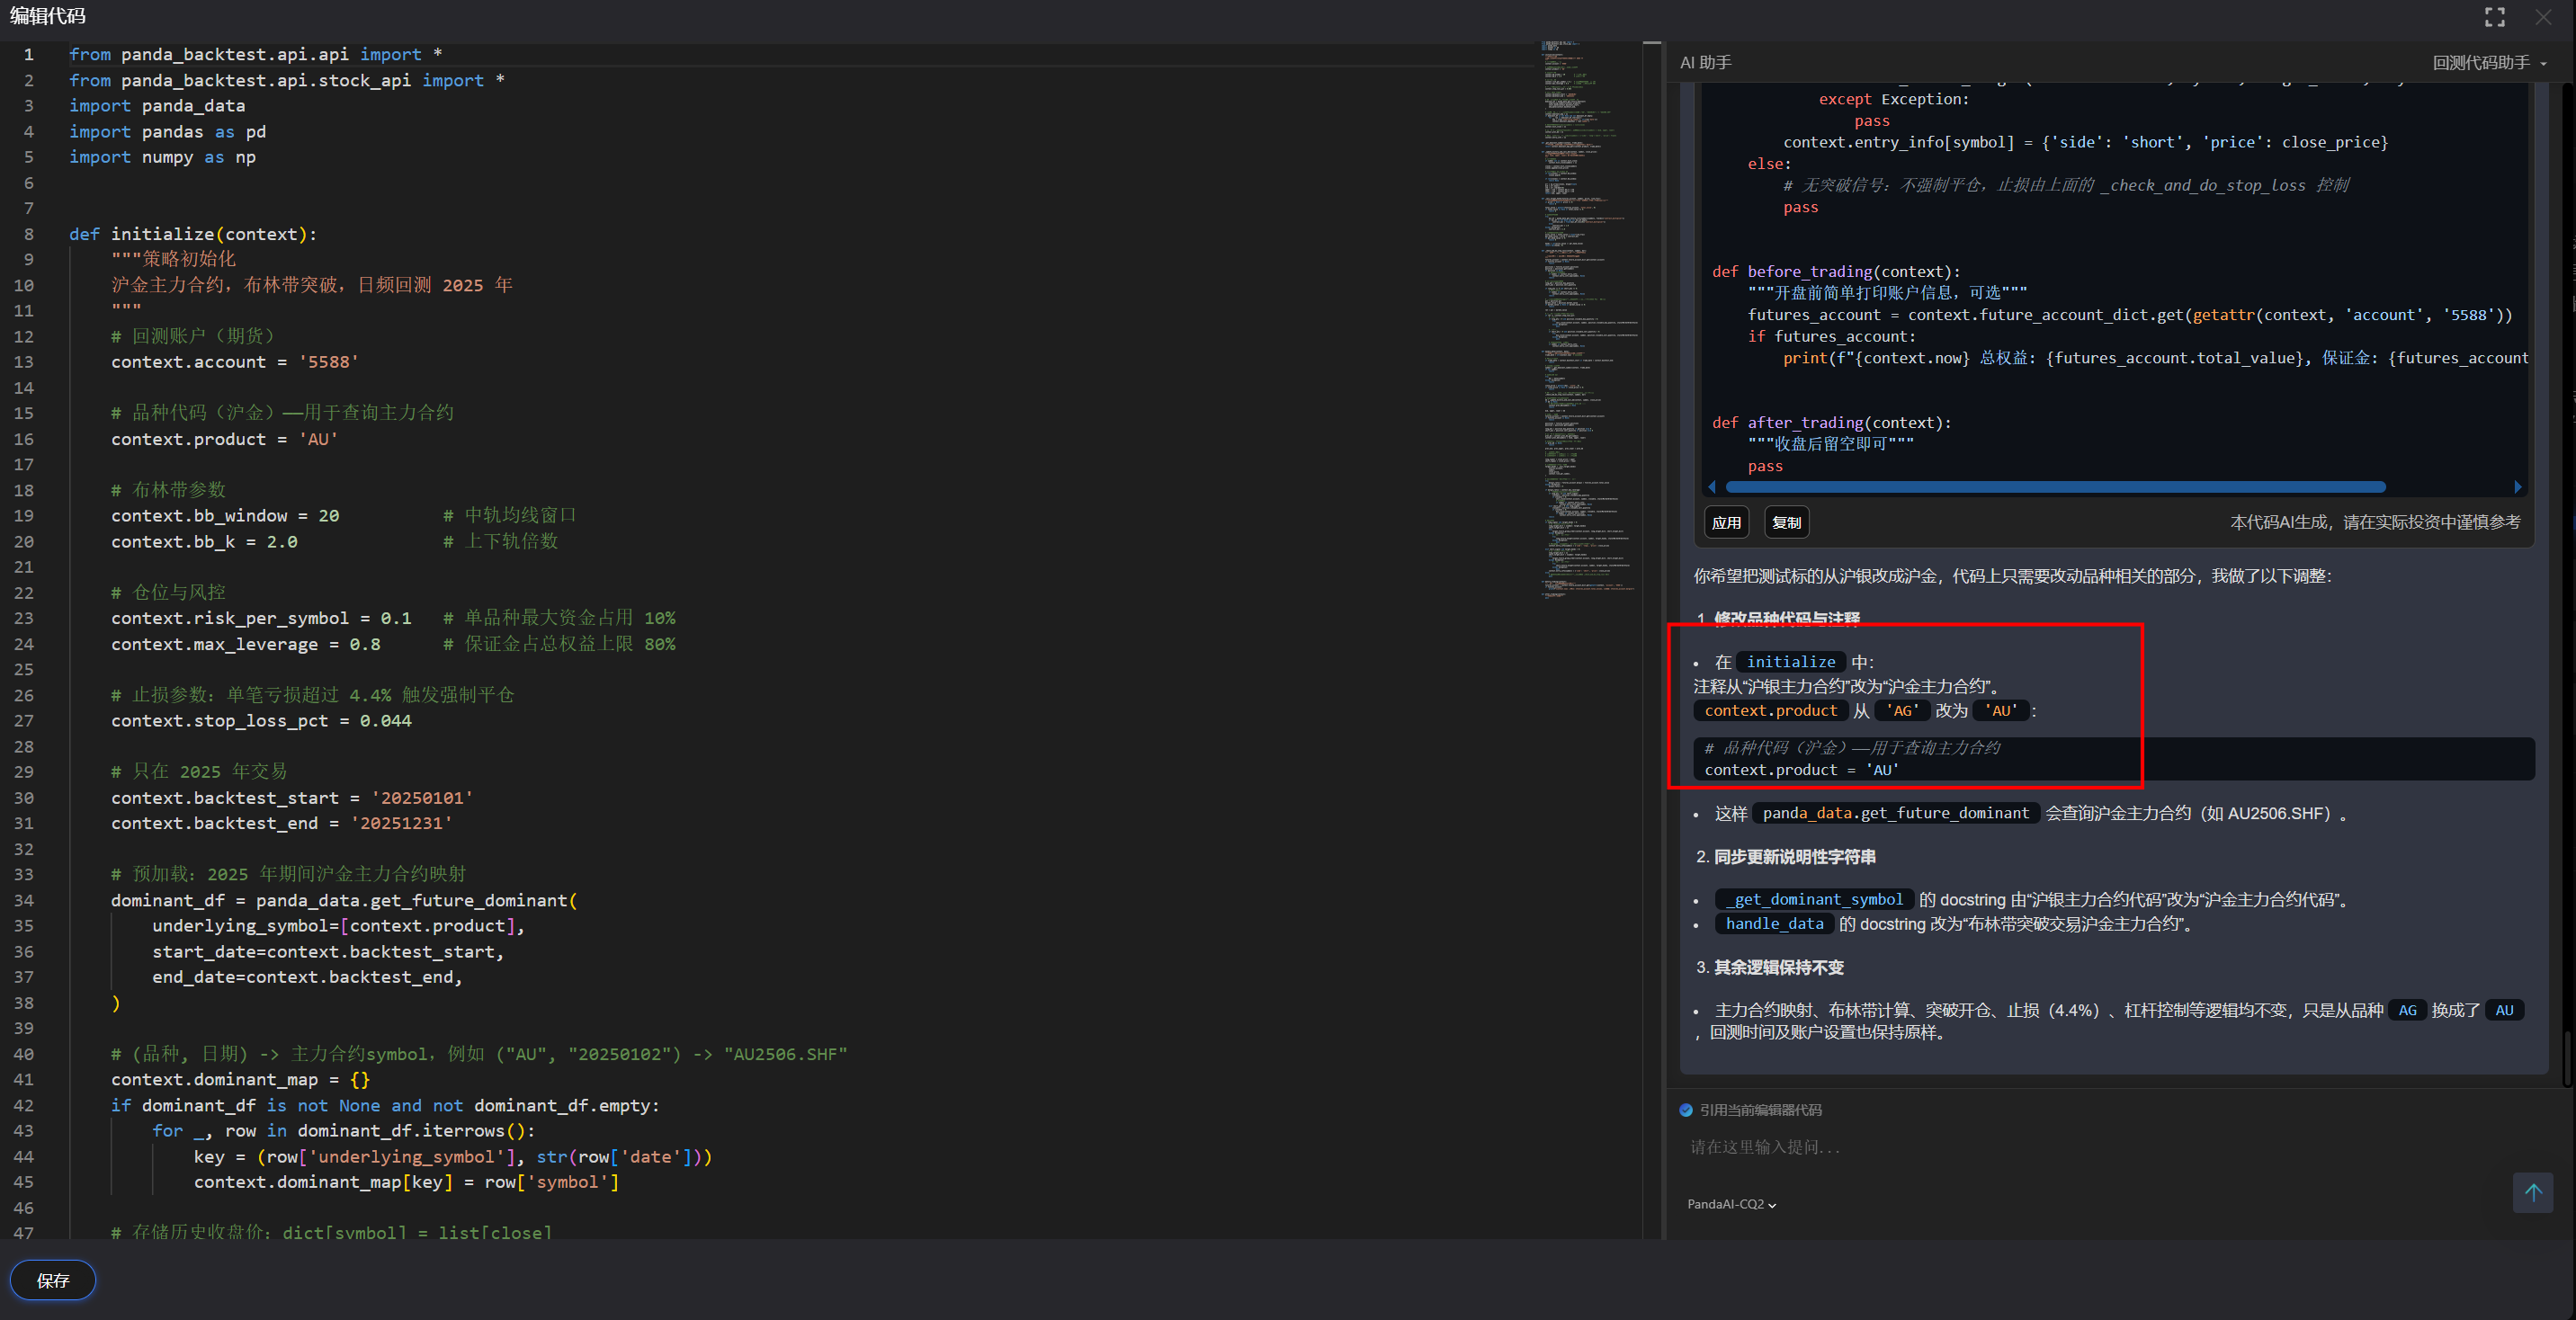Apply the AI-generated code with 应用
This screenshot has width=2576, height=1320.
(x=1726, y=522)
